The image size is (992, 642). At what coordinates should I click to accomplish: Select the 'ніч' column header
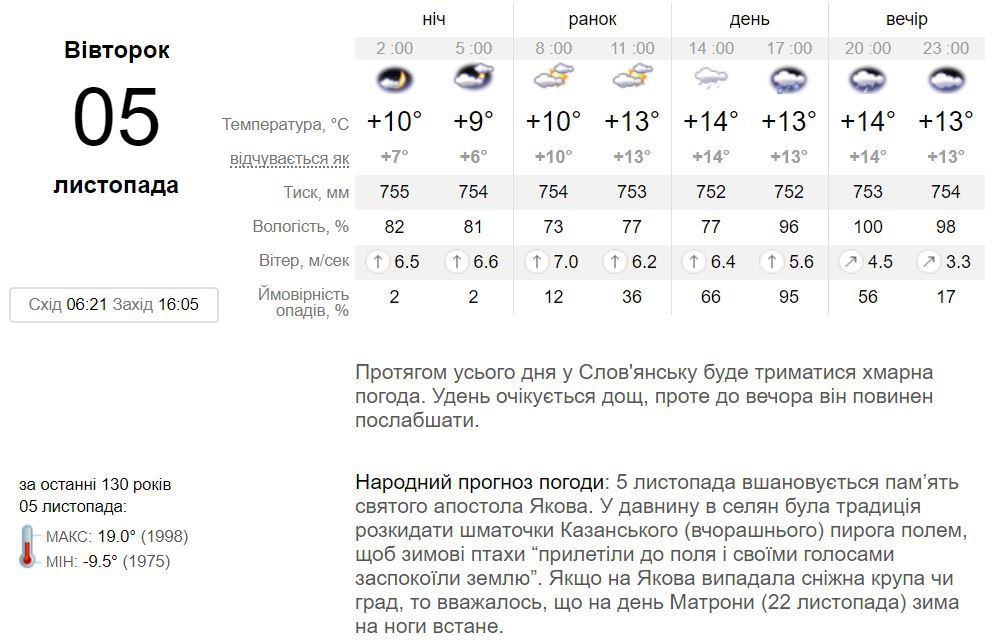[434, 20]
